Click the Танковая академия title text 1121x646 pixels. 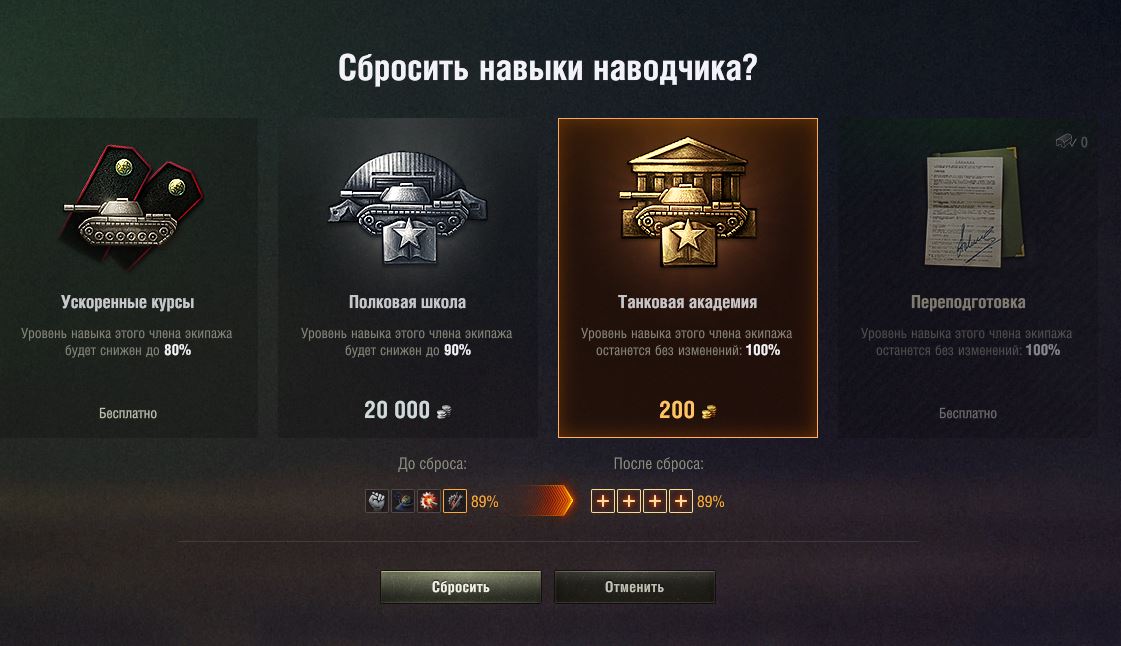click(x=687, y=302)
